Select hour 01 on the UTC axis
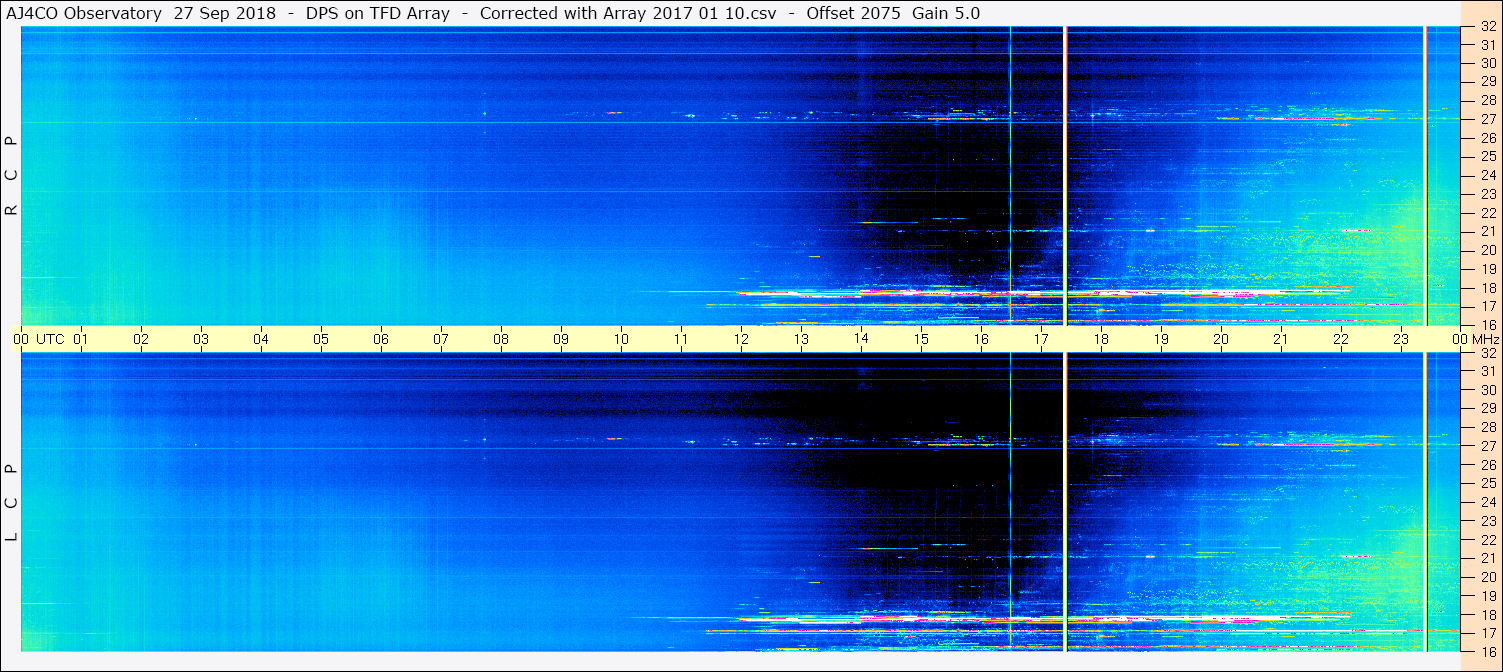This screenshot has width=1503, height=672. 80,339
